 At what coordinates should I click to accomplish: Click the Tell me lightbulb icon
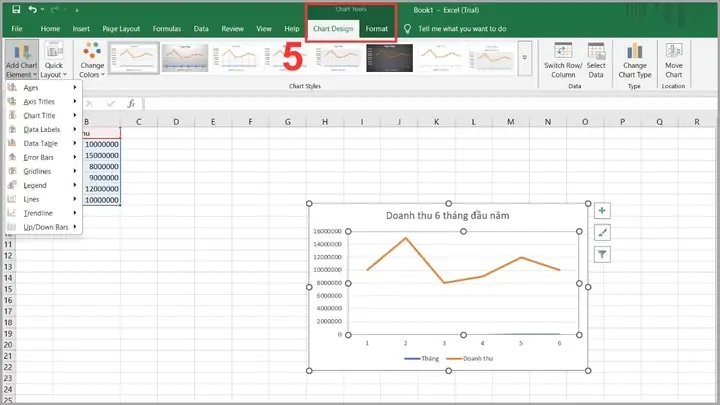(x=407, y=29)
